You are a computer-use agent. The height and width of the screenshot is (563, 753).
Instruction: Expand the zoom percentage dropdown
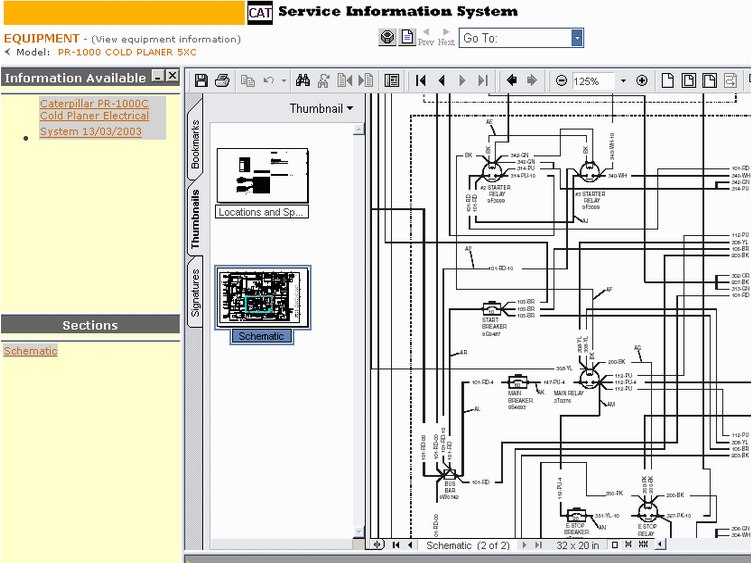(x=623, y=80)
